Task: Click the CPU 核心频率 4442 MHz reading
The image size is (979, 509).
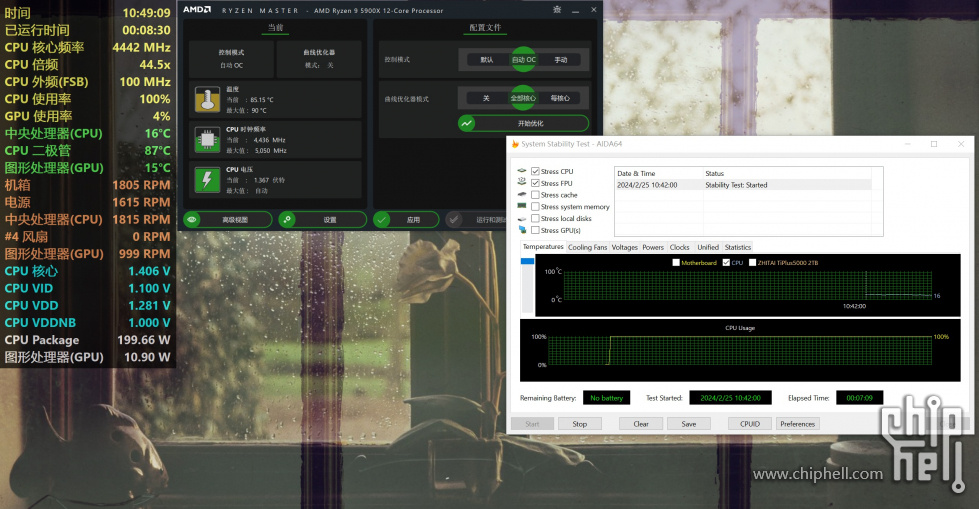Action: coord(87,47)
